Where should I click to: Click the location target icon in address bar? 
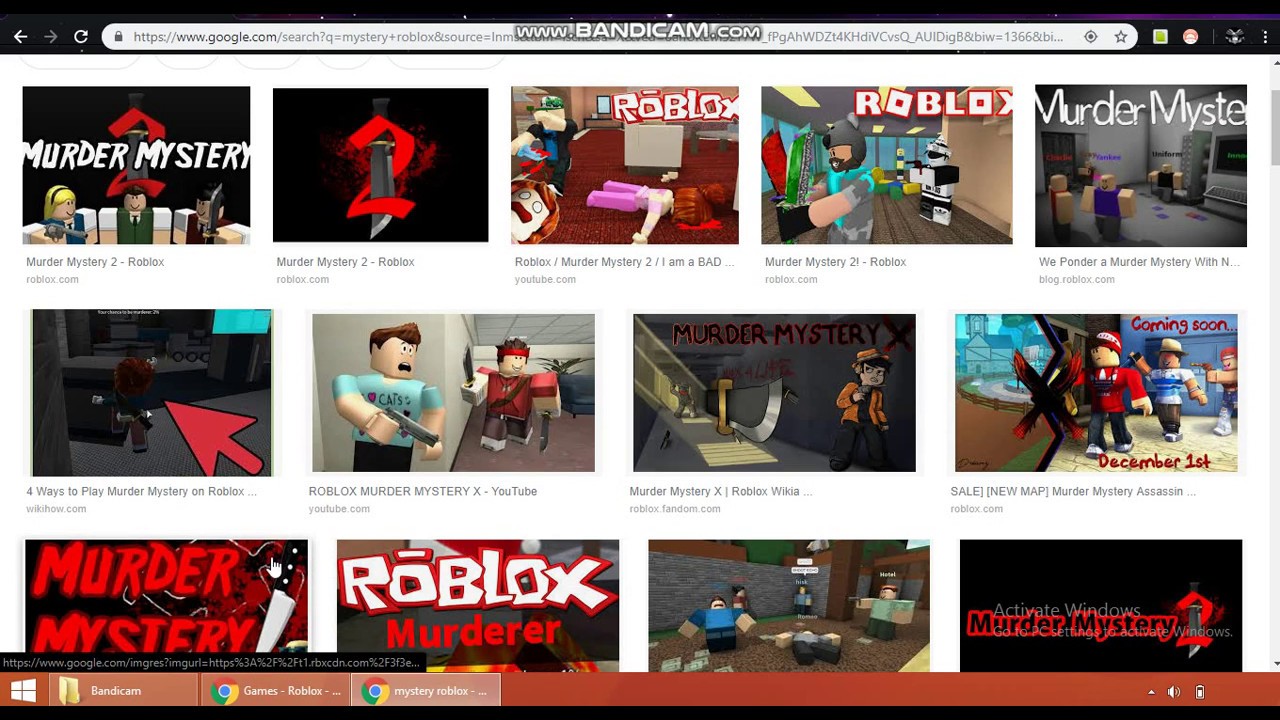pos(1091,37)
